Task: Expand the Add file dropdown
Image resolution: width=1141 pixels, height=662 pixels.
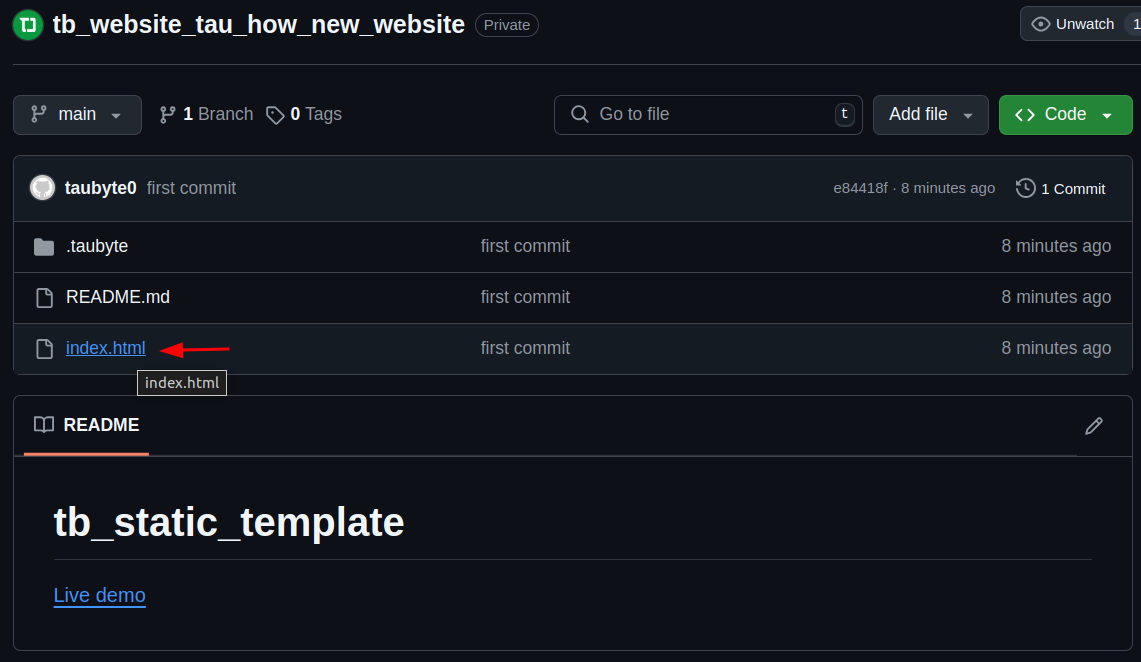Action: (x=930, y=115)
